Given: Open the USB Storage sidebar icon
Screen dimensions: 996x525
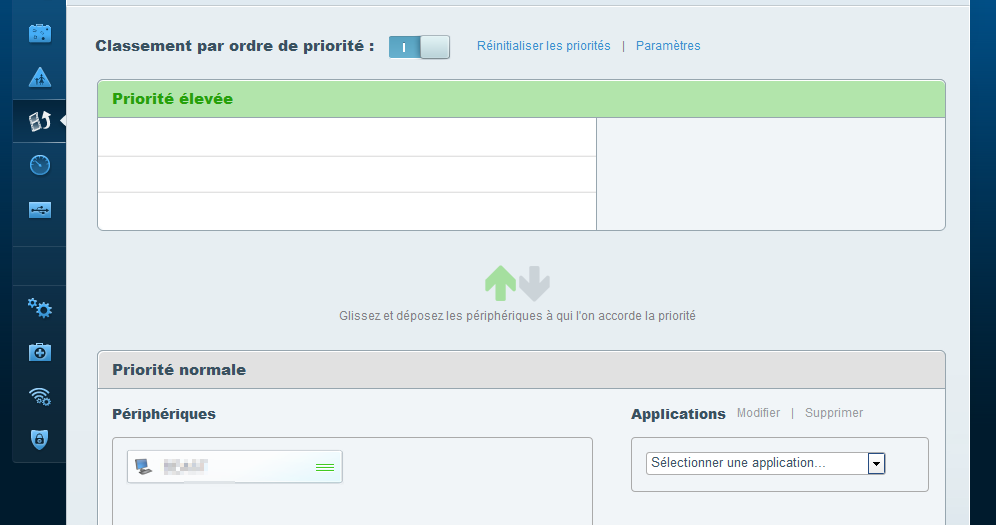Looking at the screenshot, I should pyautogui.click(x=40, y=210).
